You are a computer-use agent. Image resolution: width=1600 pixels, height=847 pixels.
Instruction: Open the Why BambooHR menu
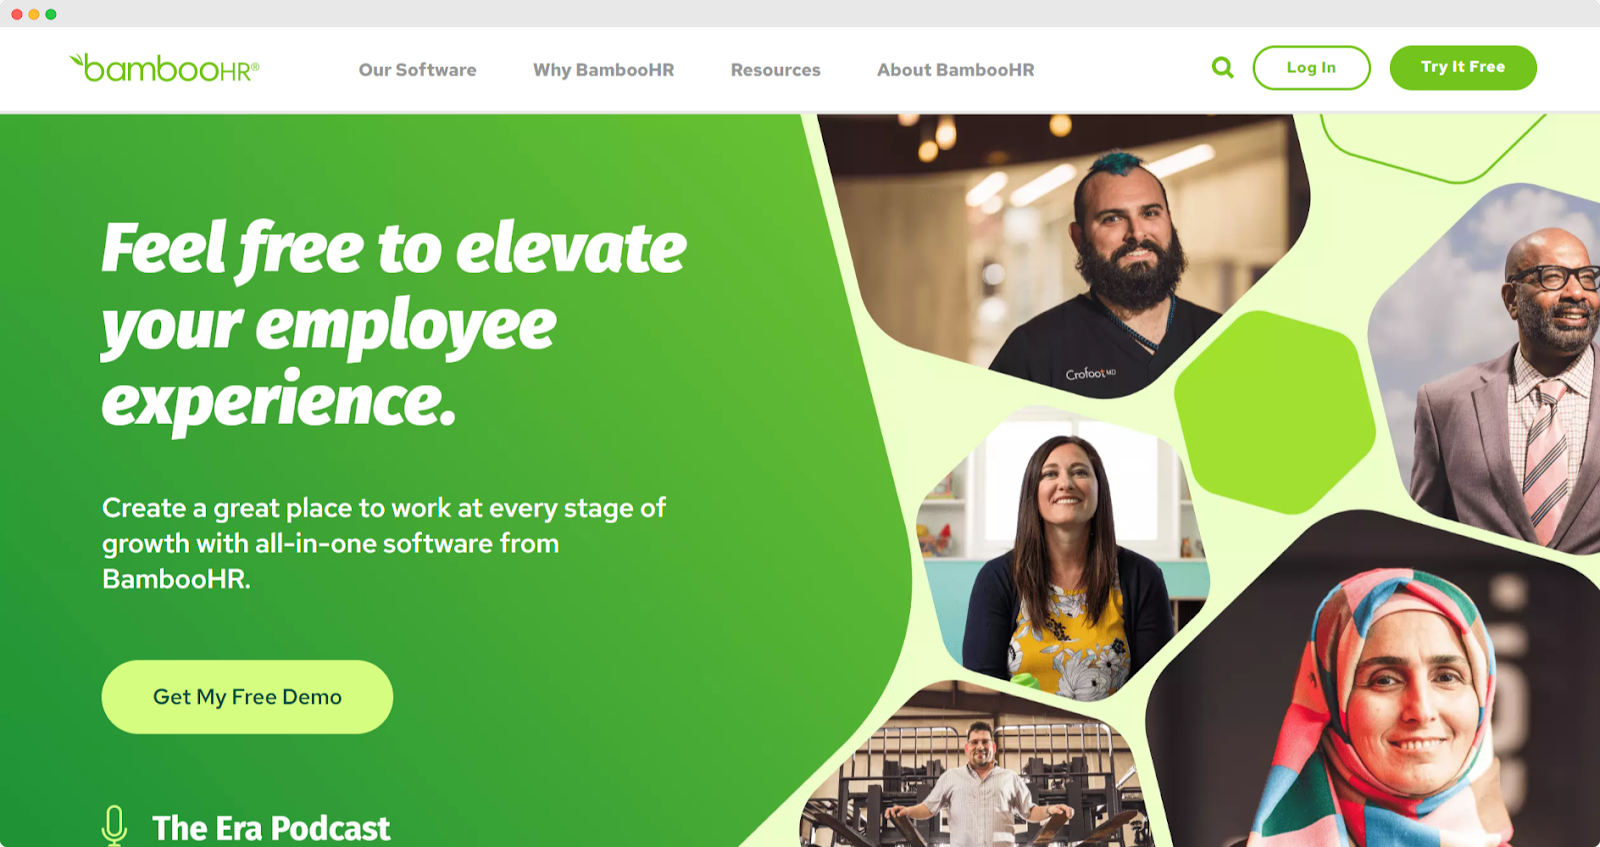603,70
